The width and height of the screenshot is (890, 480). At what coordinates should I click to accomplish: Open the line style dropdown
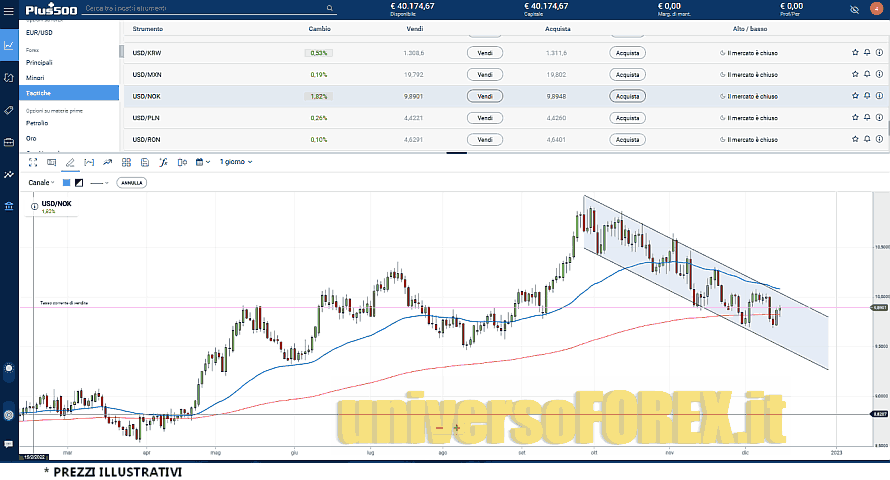(100, 183)
